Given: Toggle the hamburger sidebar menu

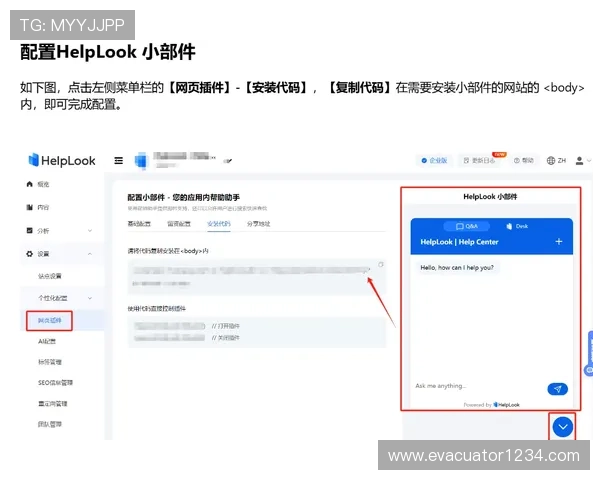Looking at the screenshot, I should pos(119,161).
